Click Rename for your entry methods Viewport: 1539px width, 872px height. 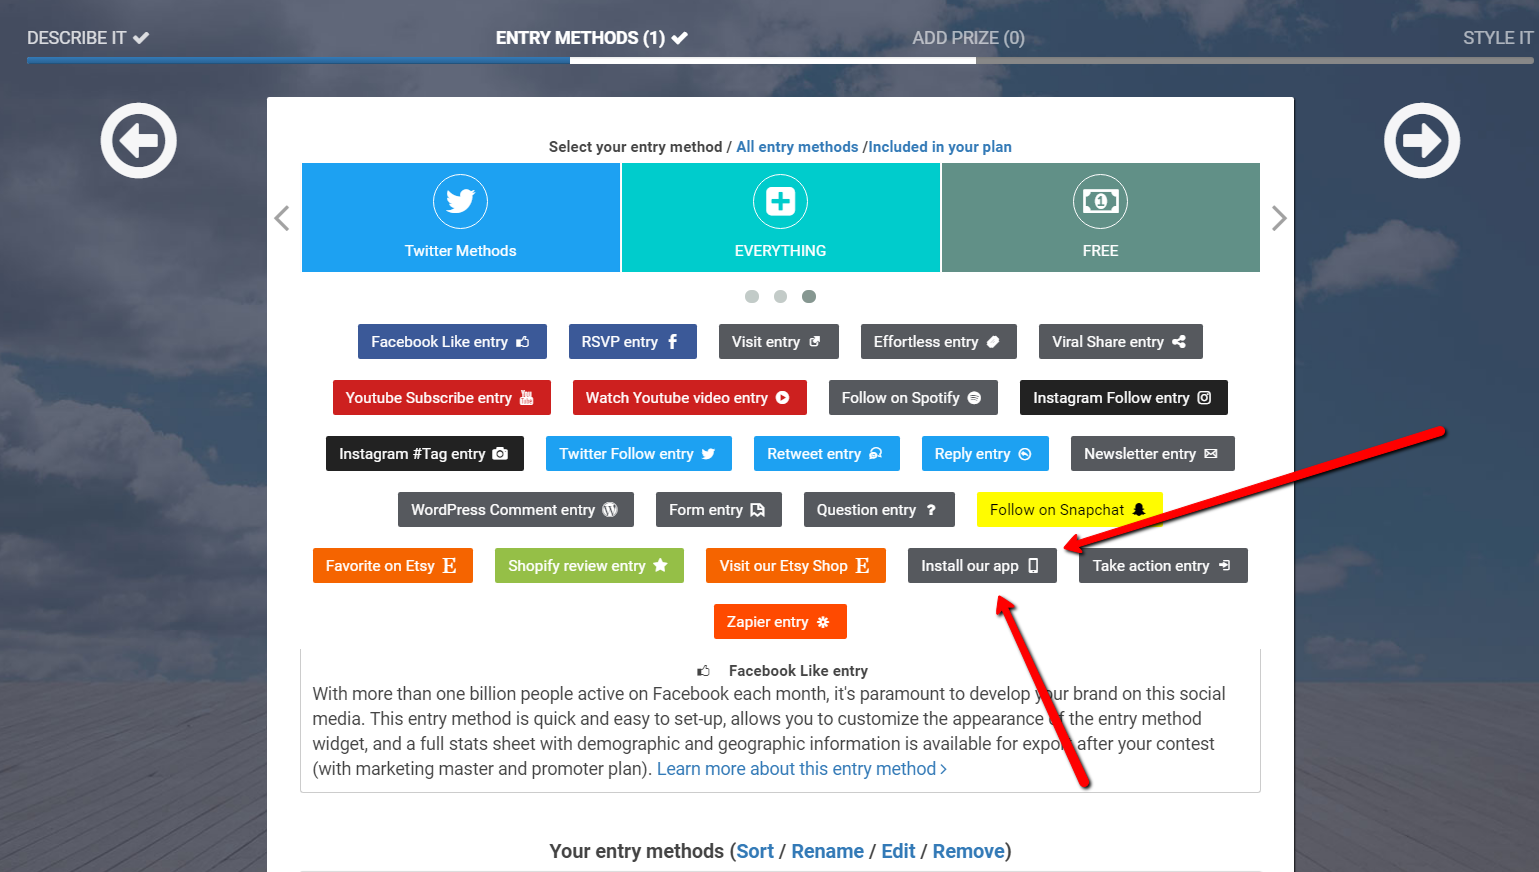click(827, 851)
